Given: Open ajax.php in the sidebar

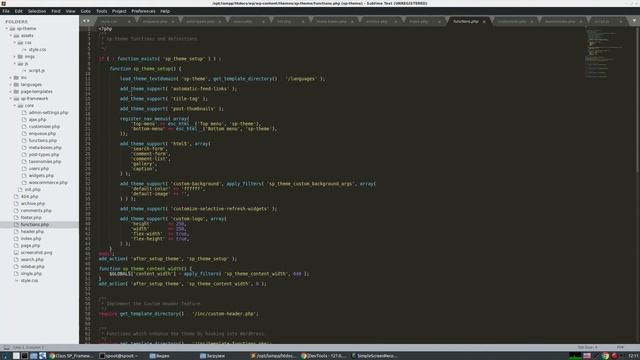Looking at the screenshot, I should (x=37, y=120).
